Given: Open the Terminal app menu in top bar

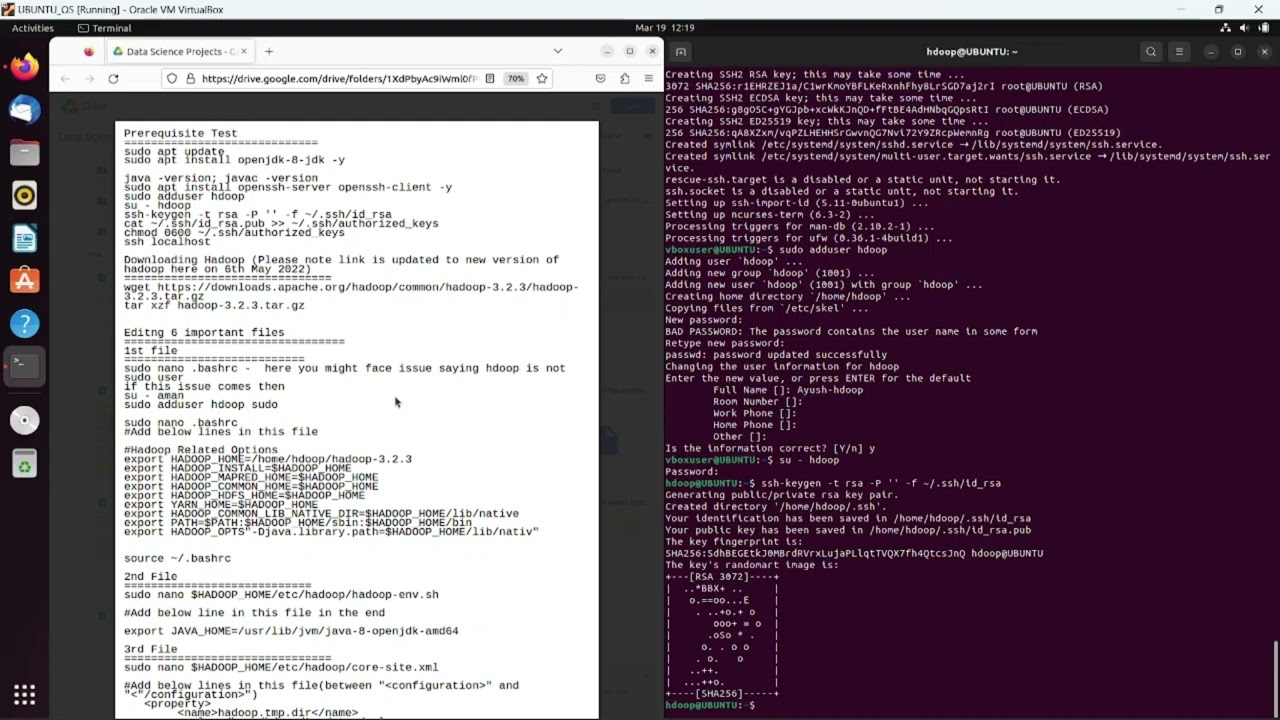Looking at the screenshot, I should [104, 28].
